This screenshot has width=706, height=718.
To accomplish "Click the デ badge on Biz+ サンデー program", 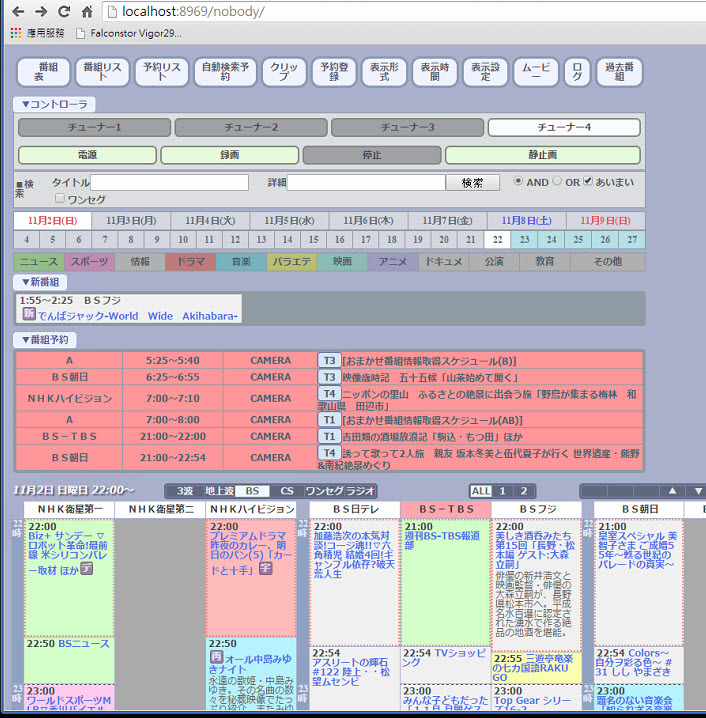I will coord(87,569).
